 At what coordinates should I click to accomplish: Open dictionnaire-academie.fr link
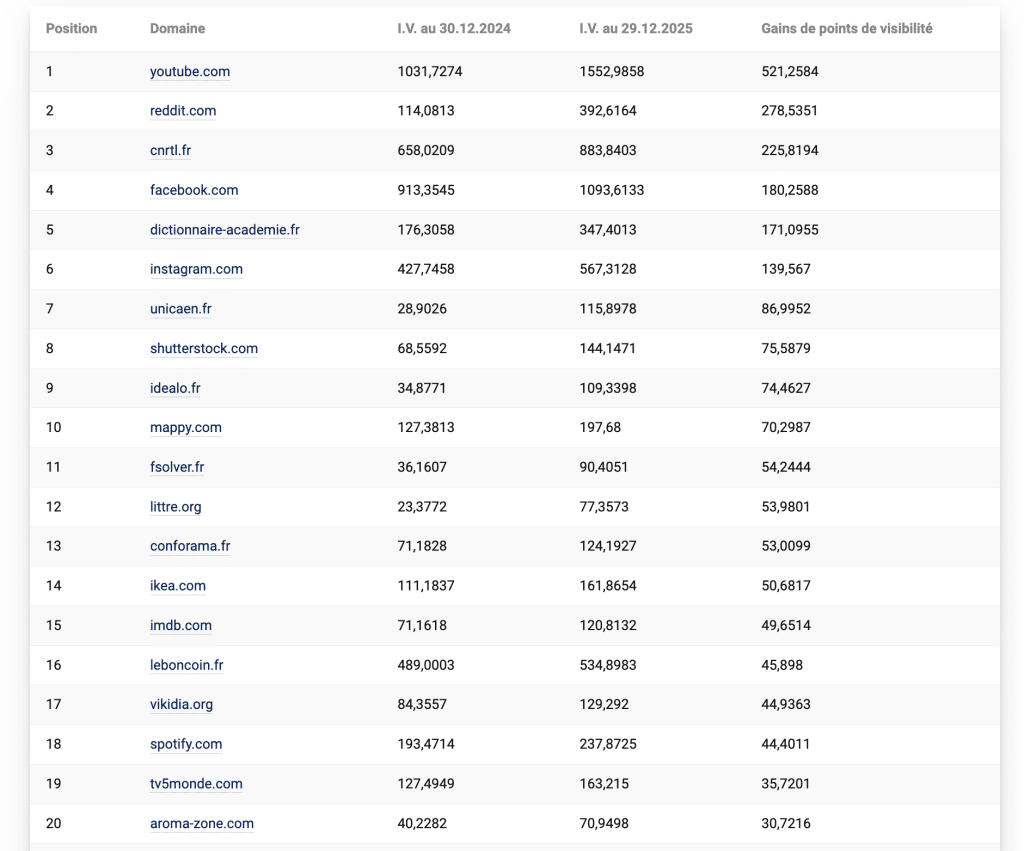[x=225, y=230]
